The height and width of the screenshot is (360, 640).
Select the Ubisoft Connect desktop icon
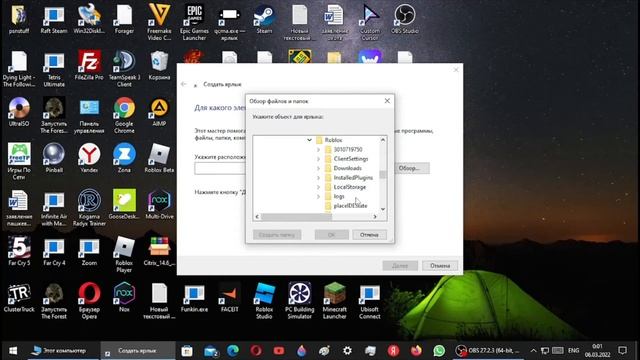pyautogui.click(x=369, y=300)
